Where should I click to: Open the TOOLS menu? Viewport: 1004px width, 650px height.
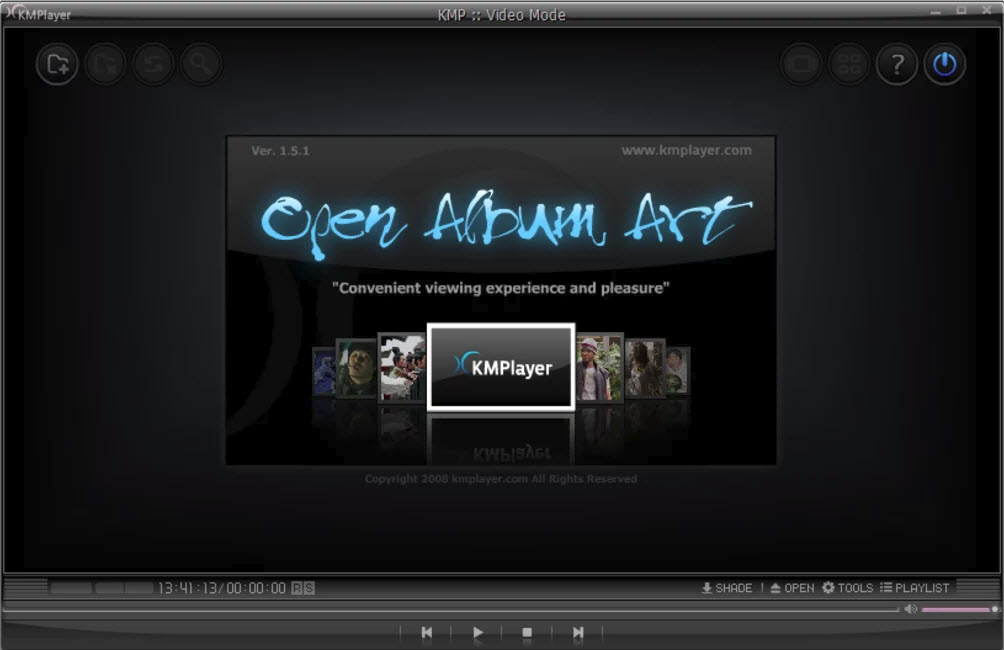[x=848, y=588]
